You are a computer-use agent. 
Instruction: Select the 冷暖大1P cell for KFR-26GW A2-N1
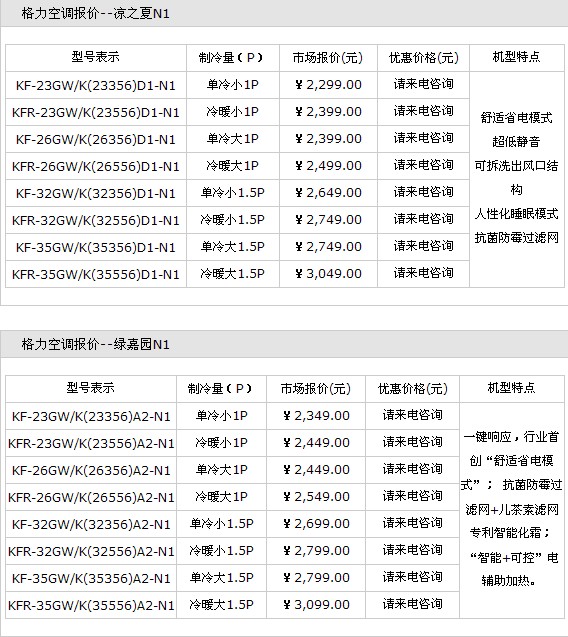coord(221,497)
